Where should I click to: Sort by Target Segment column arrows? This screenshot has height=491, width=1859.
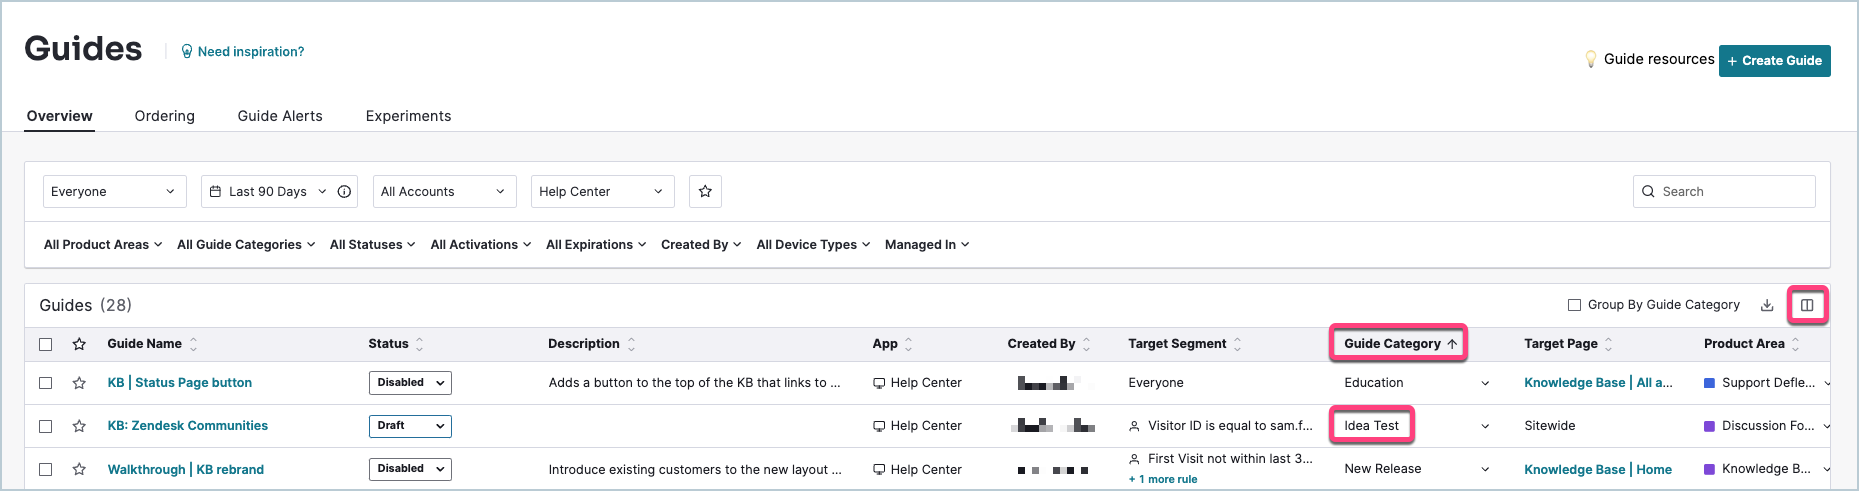[x=1238, y=344]
